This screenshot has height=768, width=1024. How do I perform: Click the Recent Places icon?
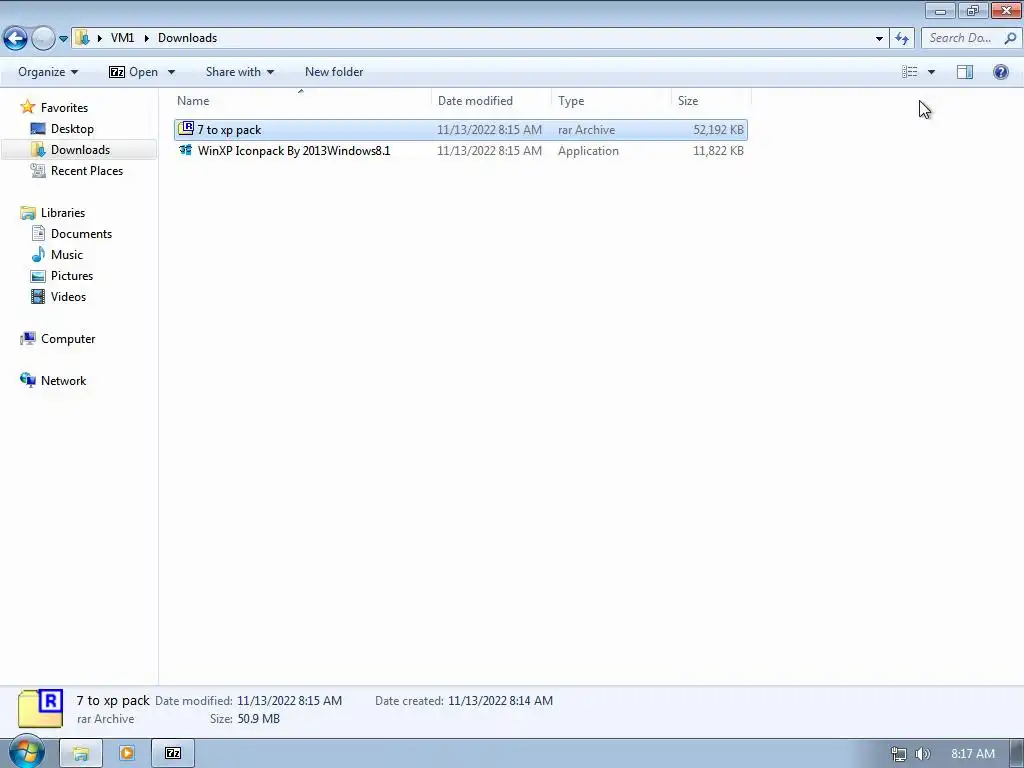pyautogui.click(x=38, y=170)
